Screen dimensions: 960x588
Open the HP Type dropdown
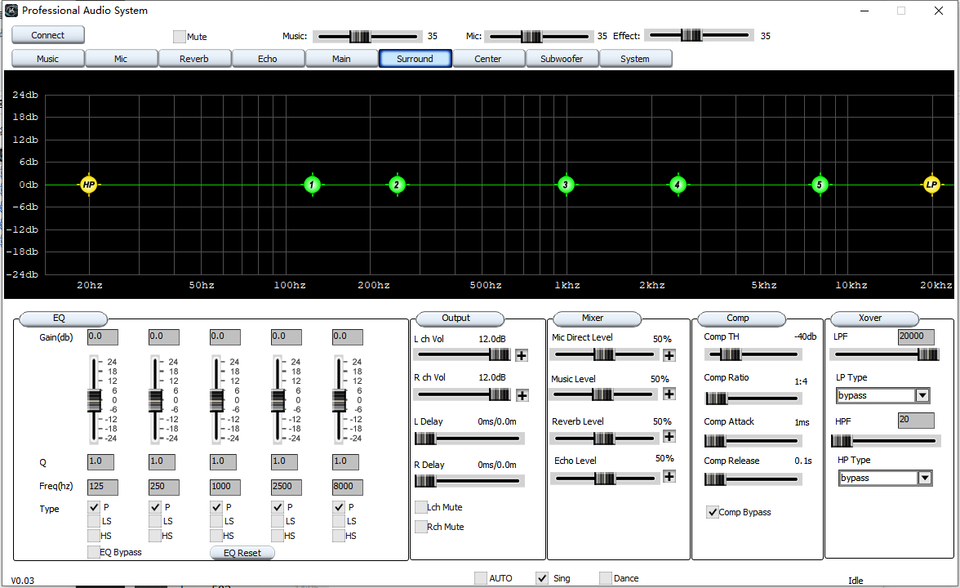coord(924,478)
